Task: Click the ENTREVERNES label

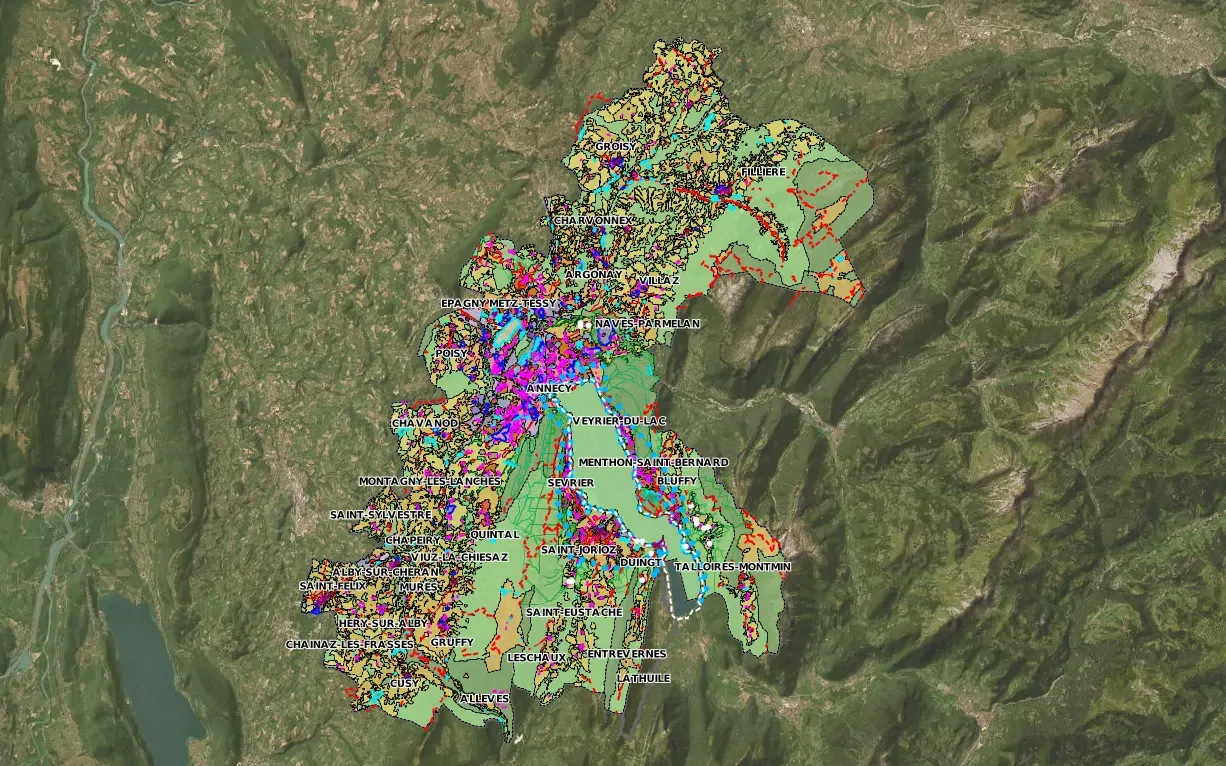Action: [626, 654]
